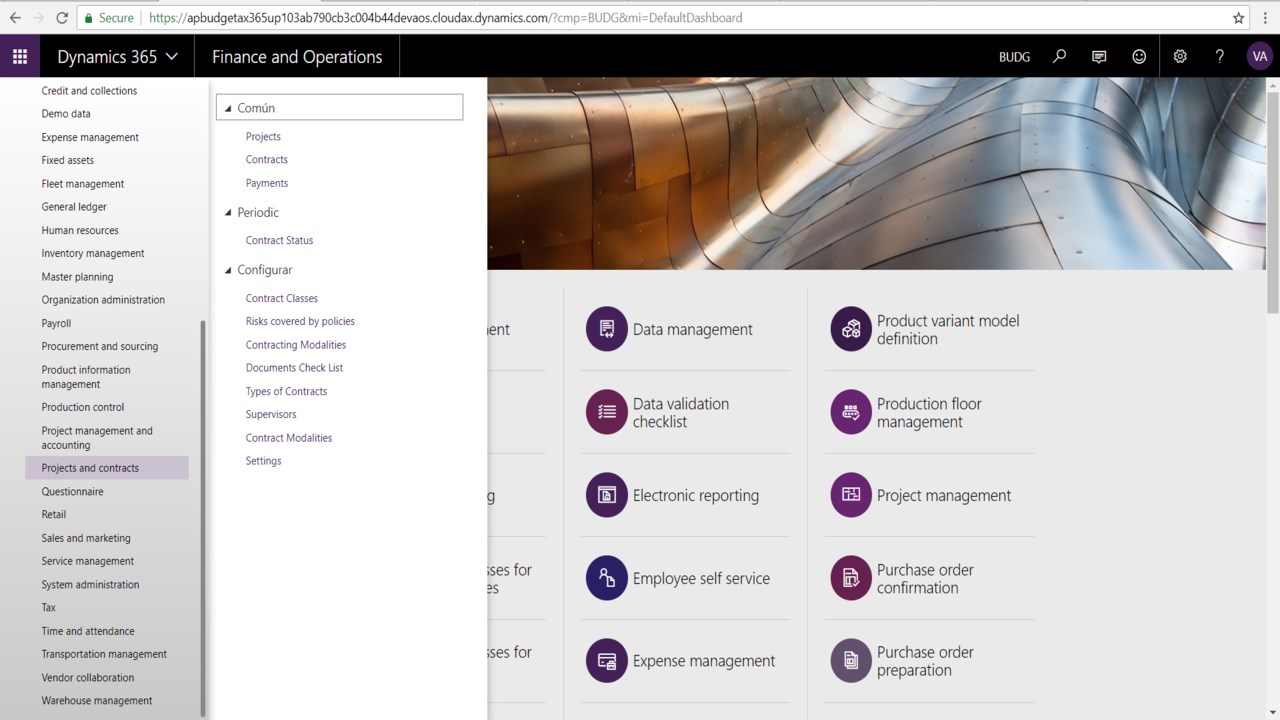This screenshot has width=1280, height=720.
Task: Click the Purchase order confirmation tile icon
Action: click(851, 578)
